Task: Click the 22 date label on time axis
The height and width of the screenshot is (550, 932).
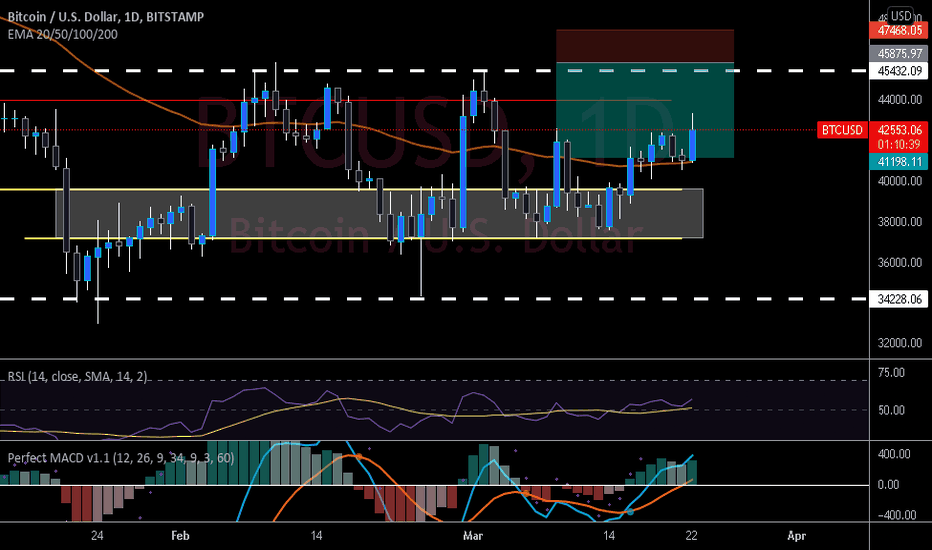Action: click(691, 536)
